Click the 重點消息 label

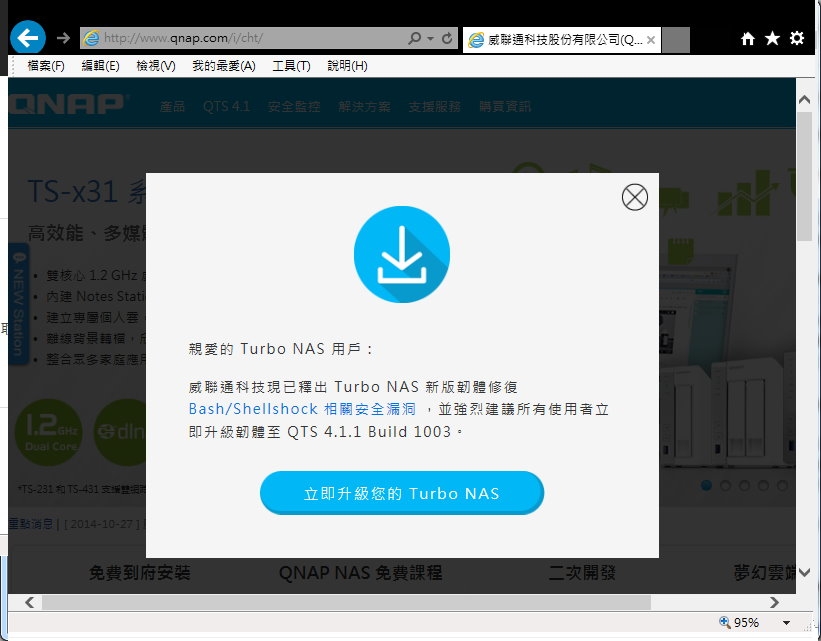pos(31,523)
